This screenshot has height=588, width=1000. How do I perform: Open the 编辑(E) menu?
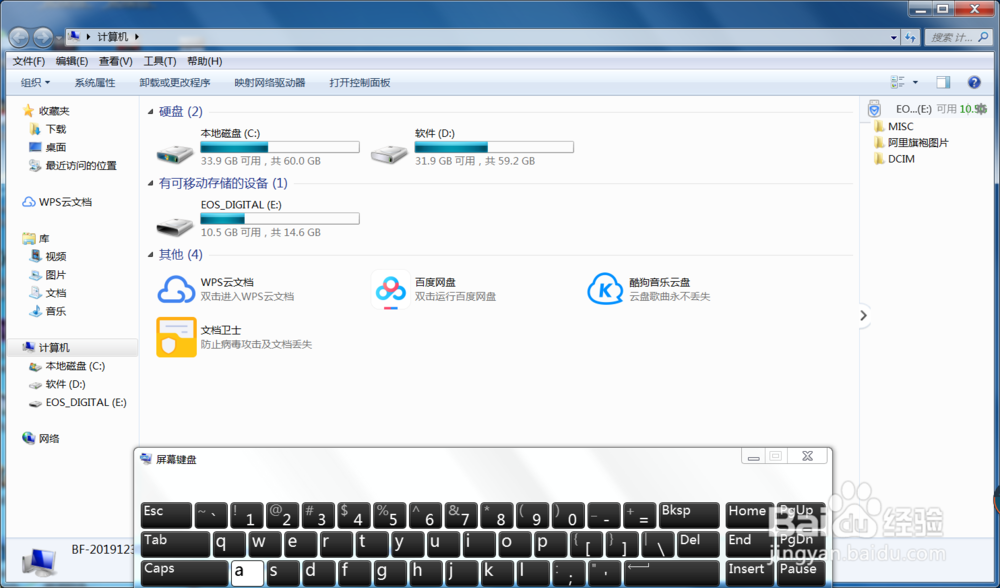[x=71, y=61]
